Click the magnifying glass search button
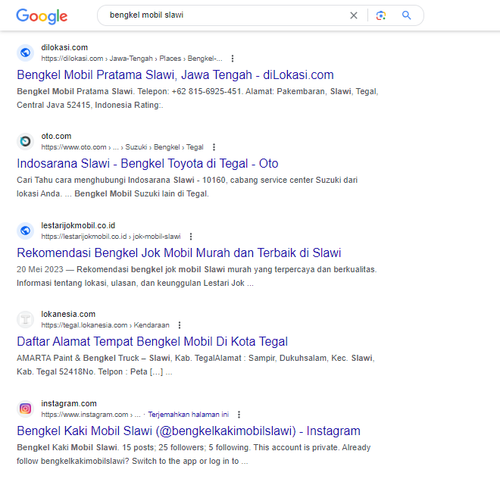The image size is (500, 477). pyautogui.click(x=406, y=15)
